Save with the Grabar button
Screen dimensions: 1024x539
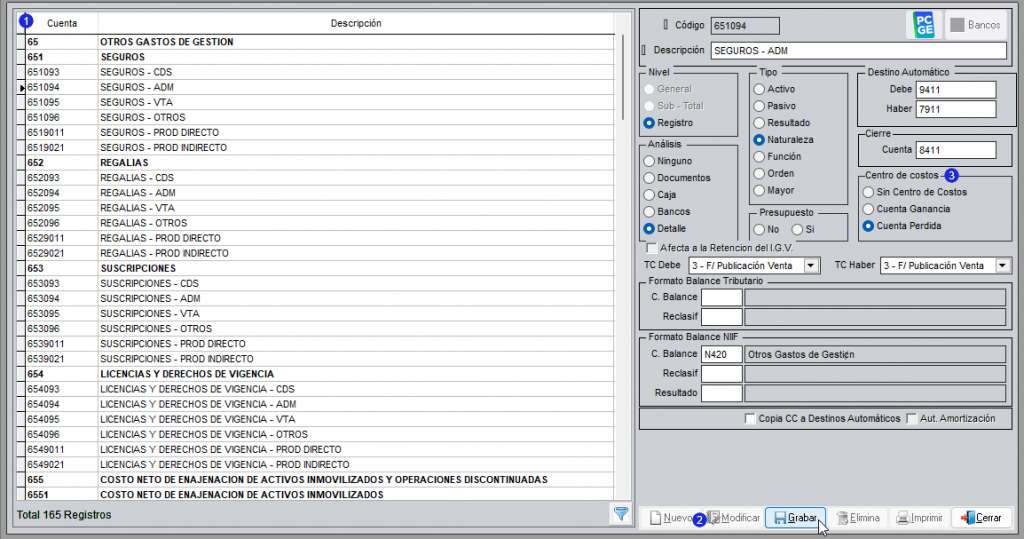(795, 518)
